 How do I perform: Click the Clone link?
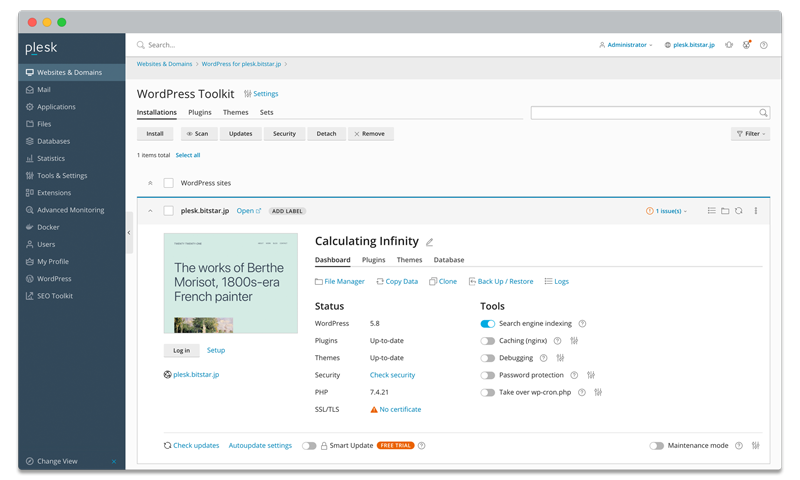point(443,282)
